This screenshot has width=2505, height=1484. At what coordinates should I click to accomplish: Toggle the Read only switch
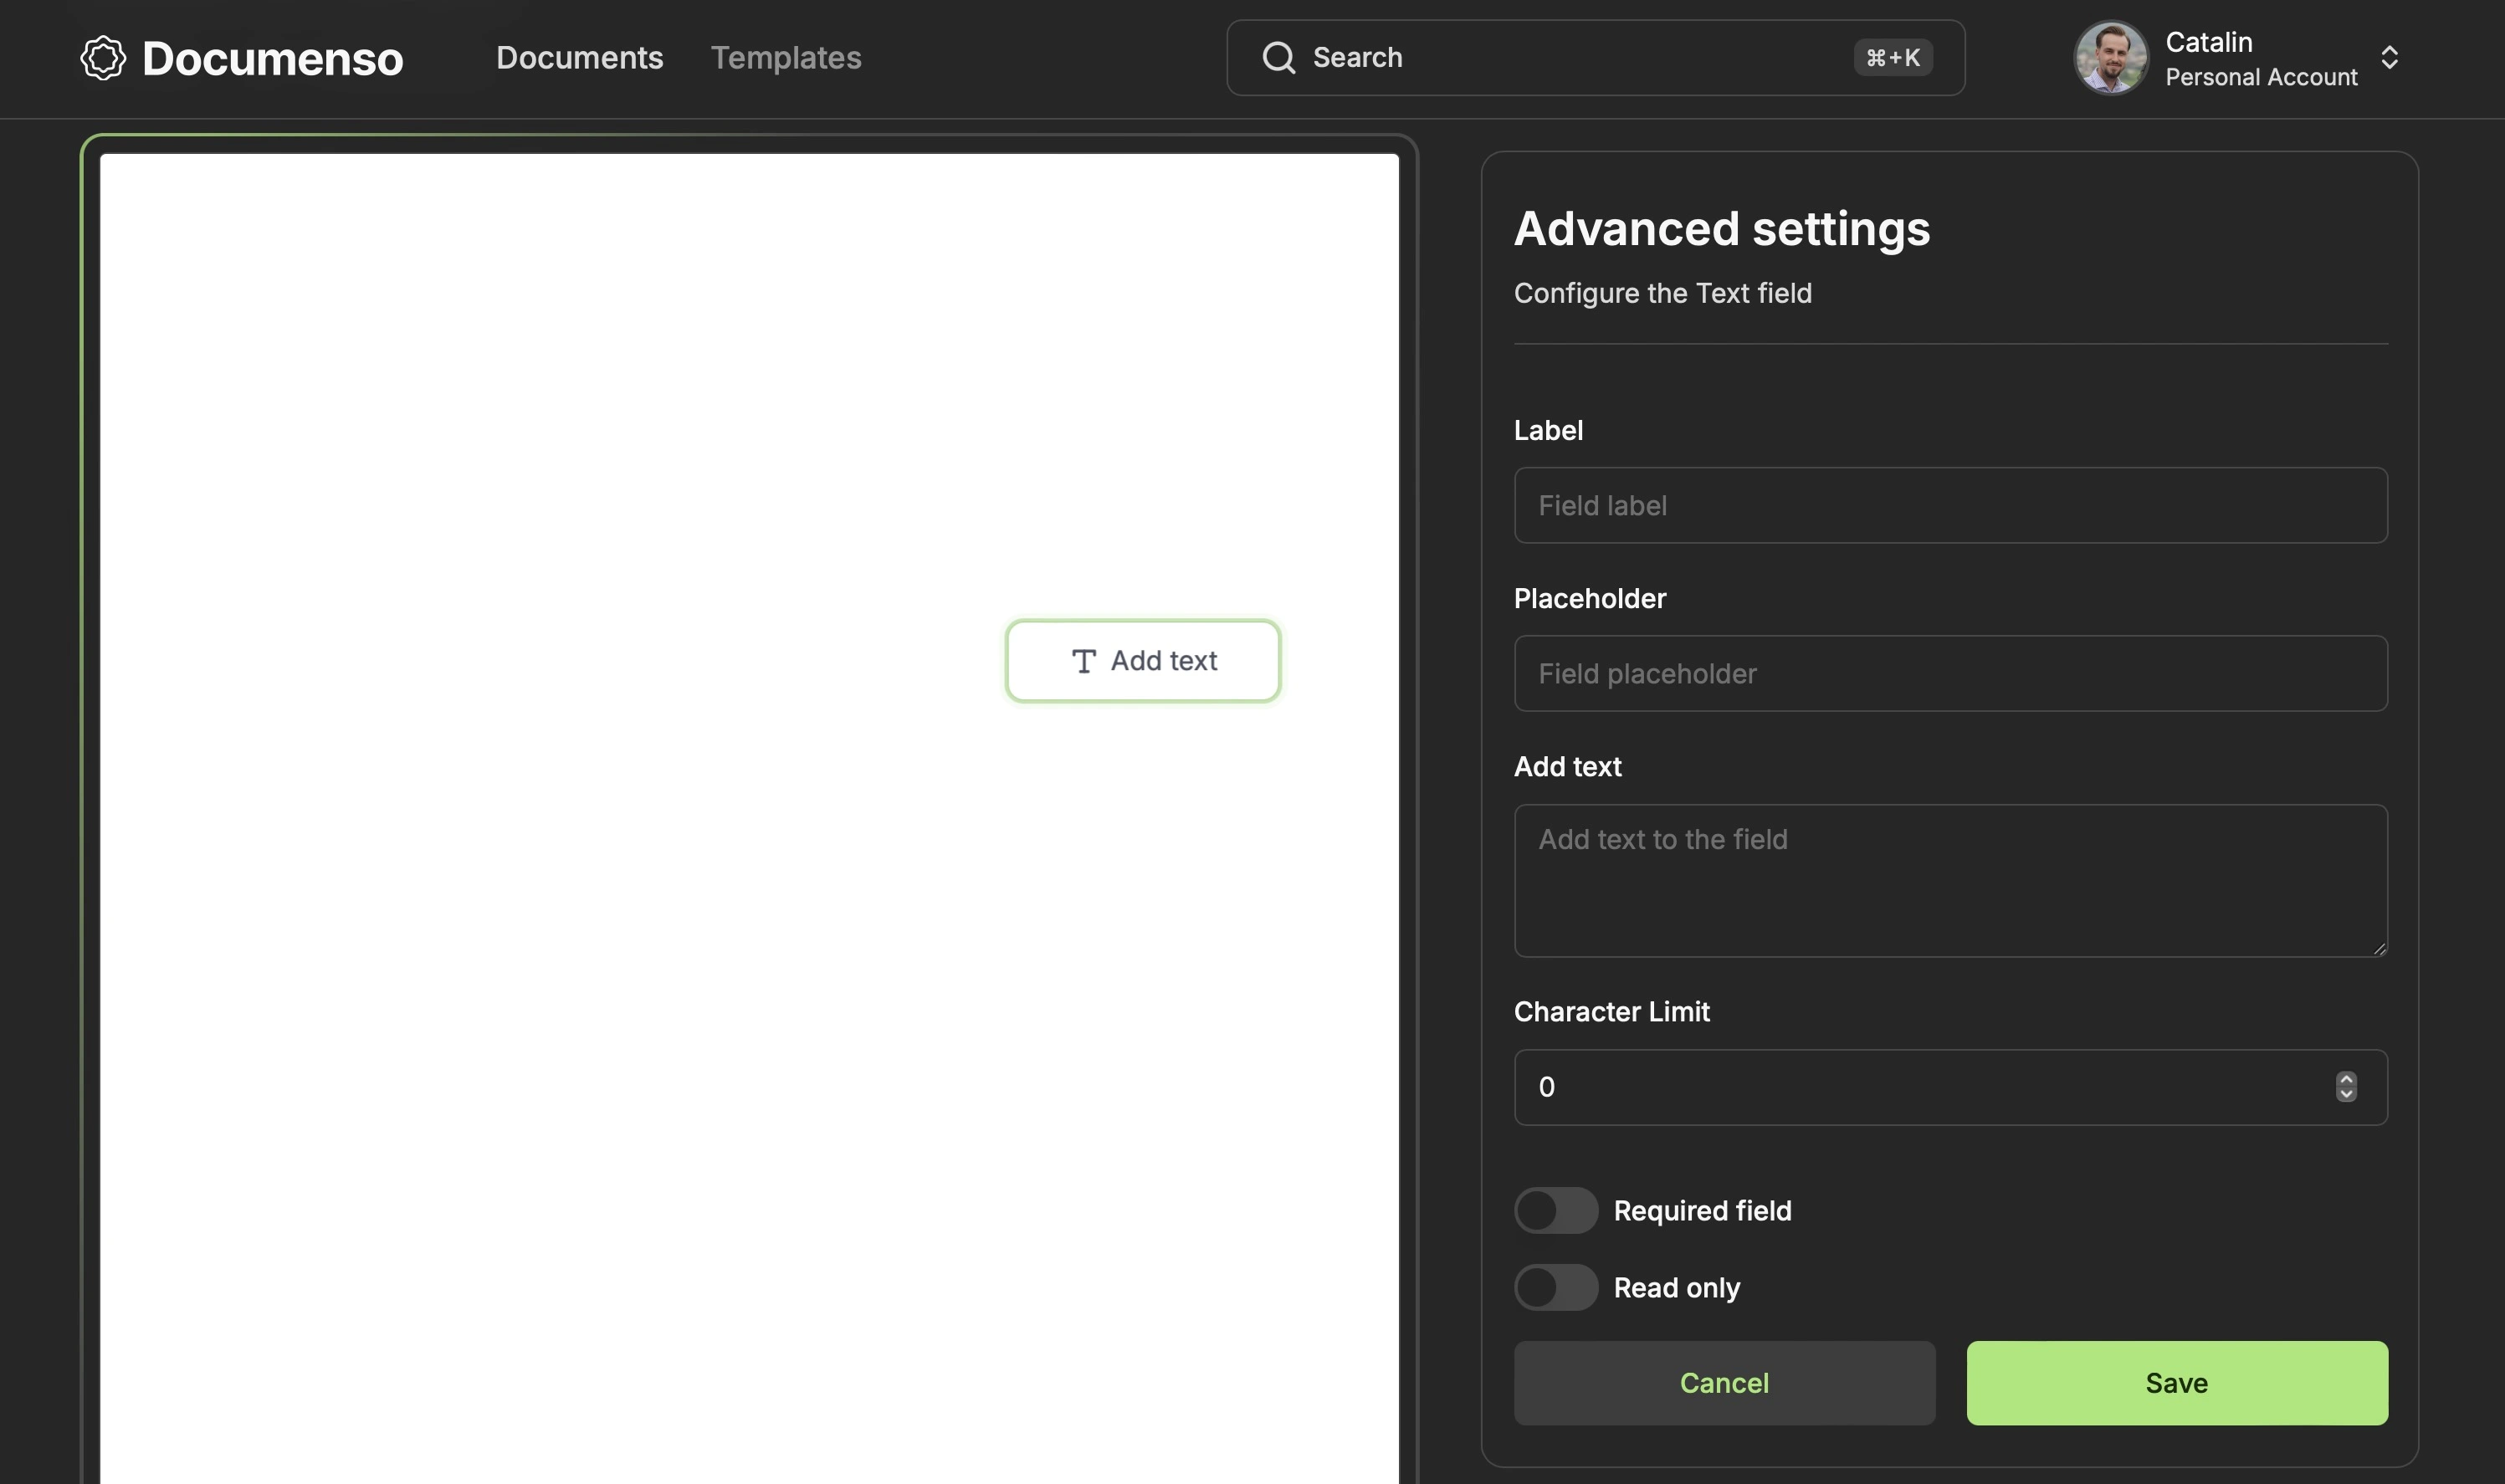[1553, 1284]
